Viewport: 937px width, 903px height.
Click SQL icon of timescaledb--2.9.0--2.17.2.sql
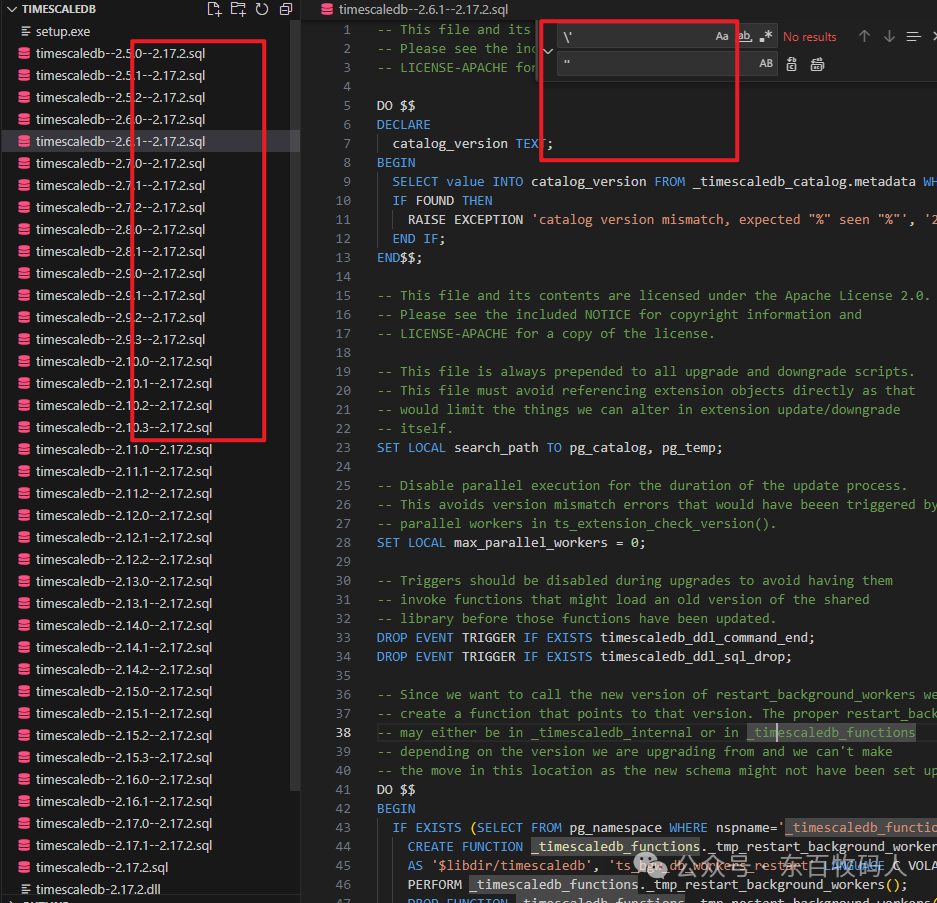24,273
